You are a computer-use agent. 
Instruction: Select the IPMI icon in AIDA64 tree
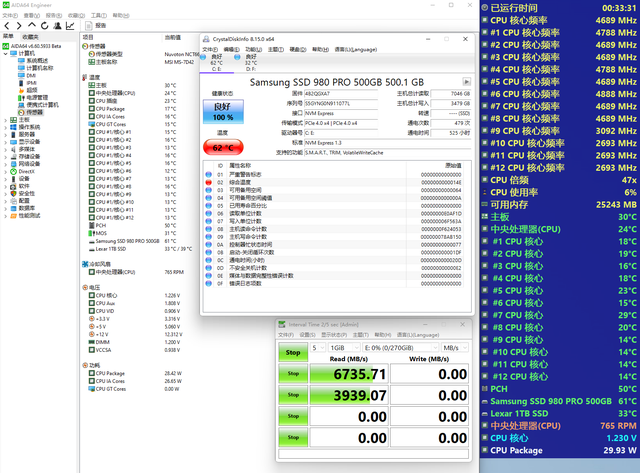pos(22,83)
